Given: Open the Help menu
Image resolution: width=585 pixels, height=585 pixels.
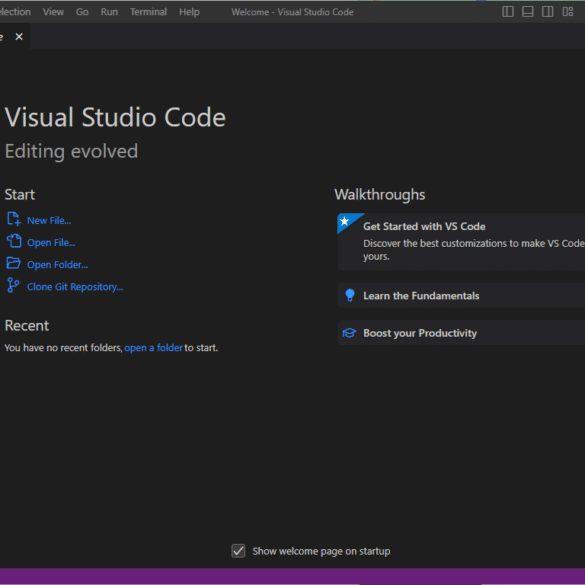Looking at the screenshot, I should [189, 12].
